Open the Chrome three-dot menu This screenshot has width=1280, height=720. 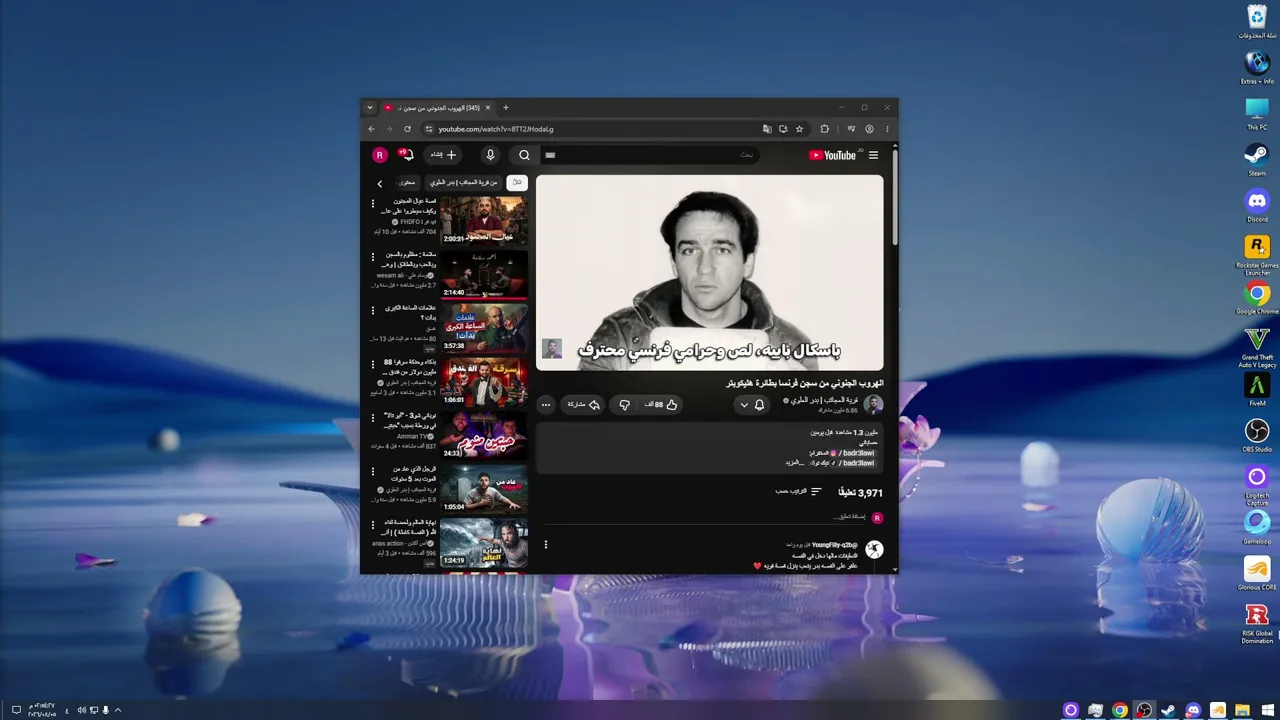point(886,129)
